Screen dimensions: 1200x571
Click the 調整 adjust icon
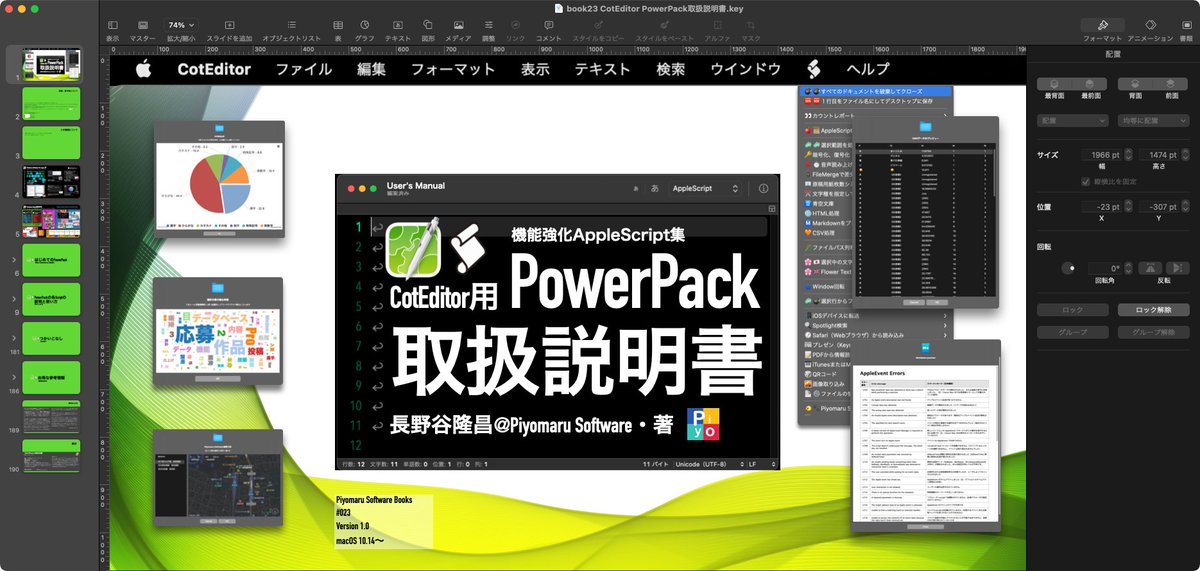[488, 24]
